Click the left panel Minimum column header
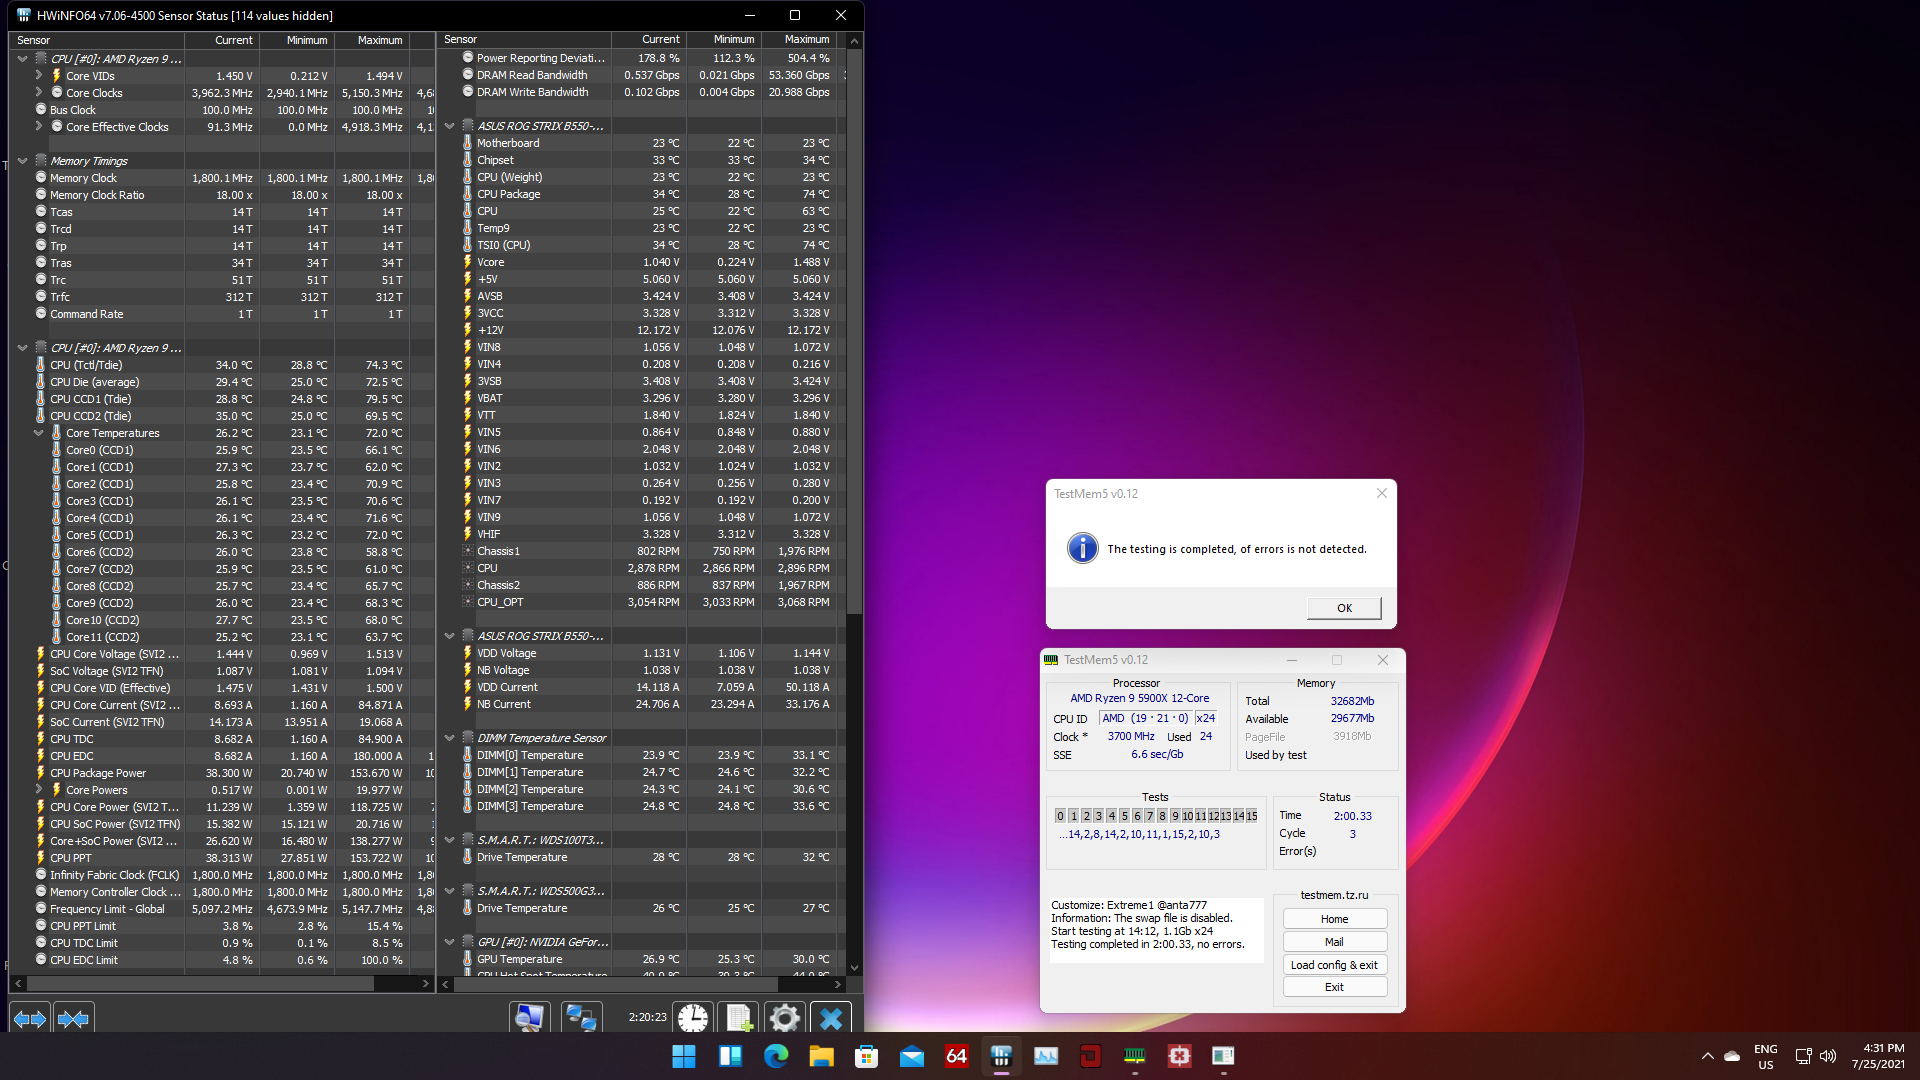 coord(297,40)
